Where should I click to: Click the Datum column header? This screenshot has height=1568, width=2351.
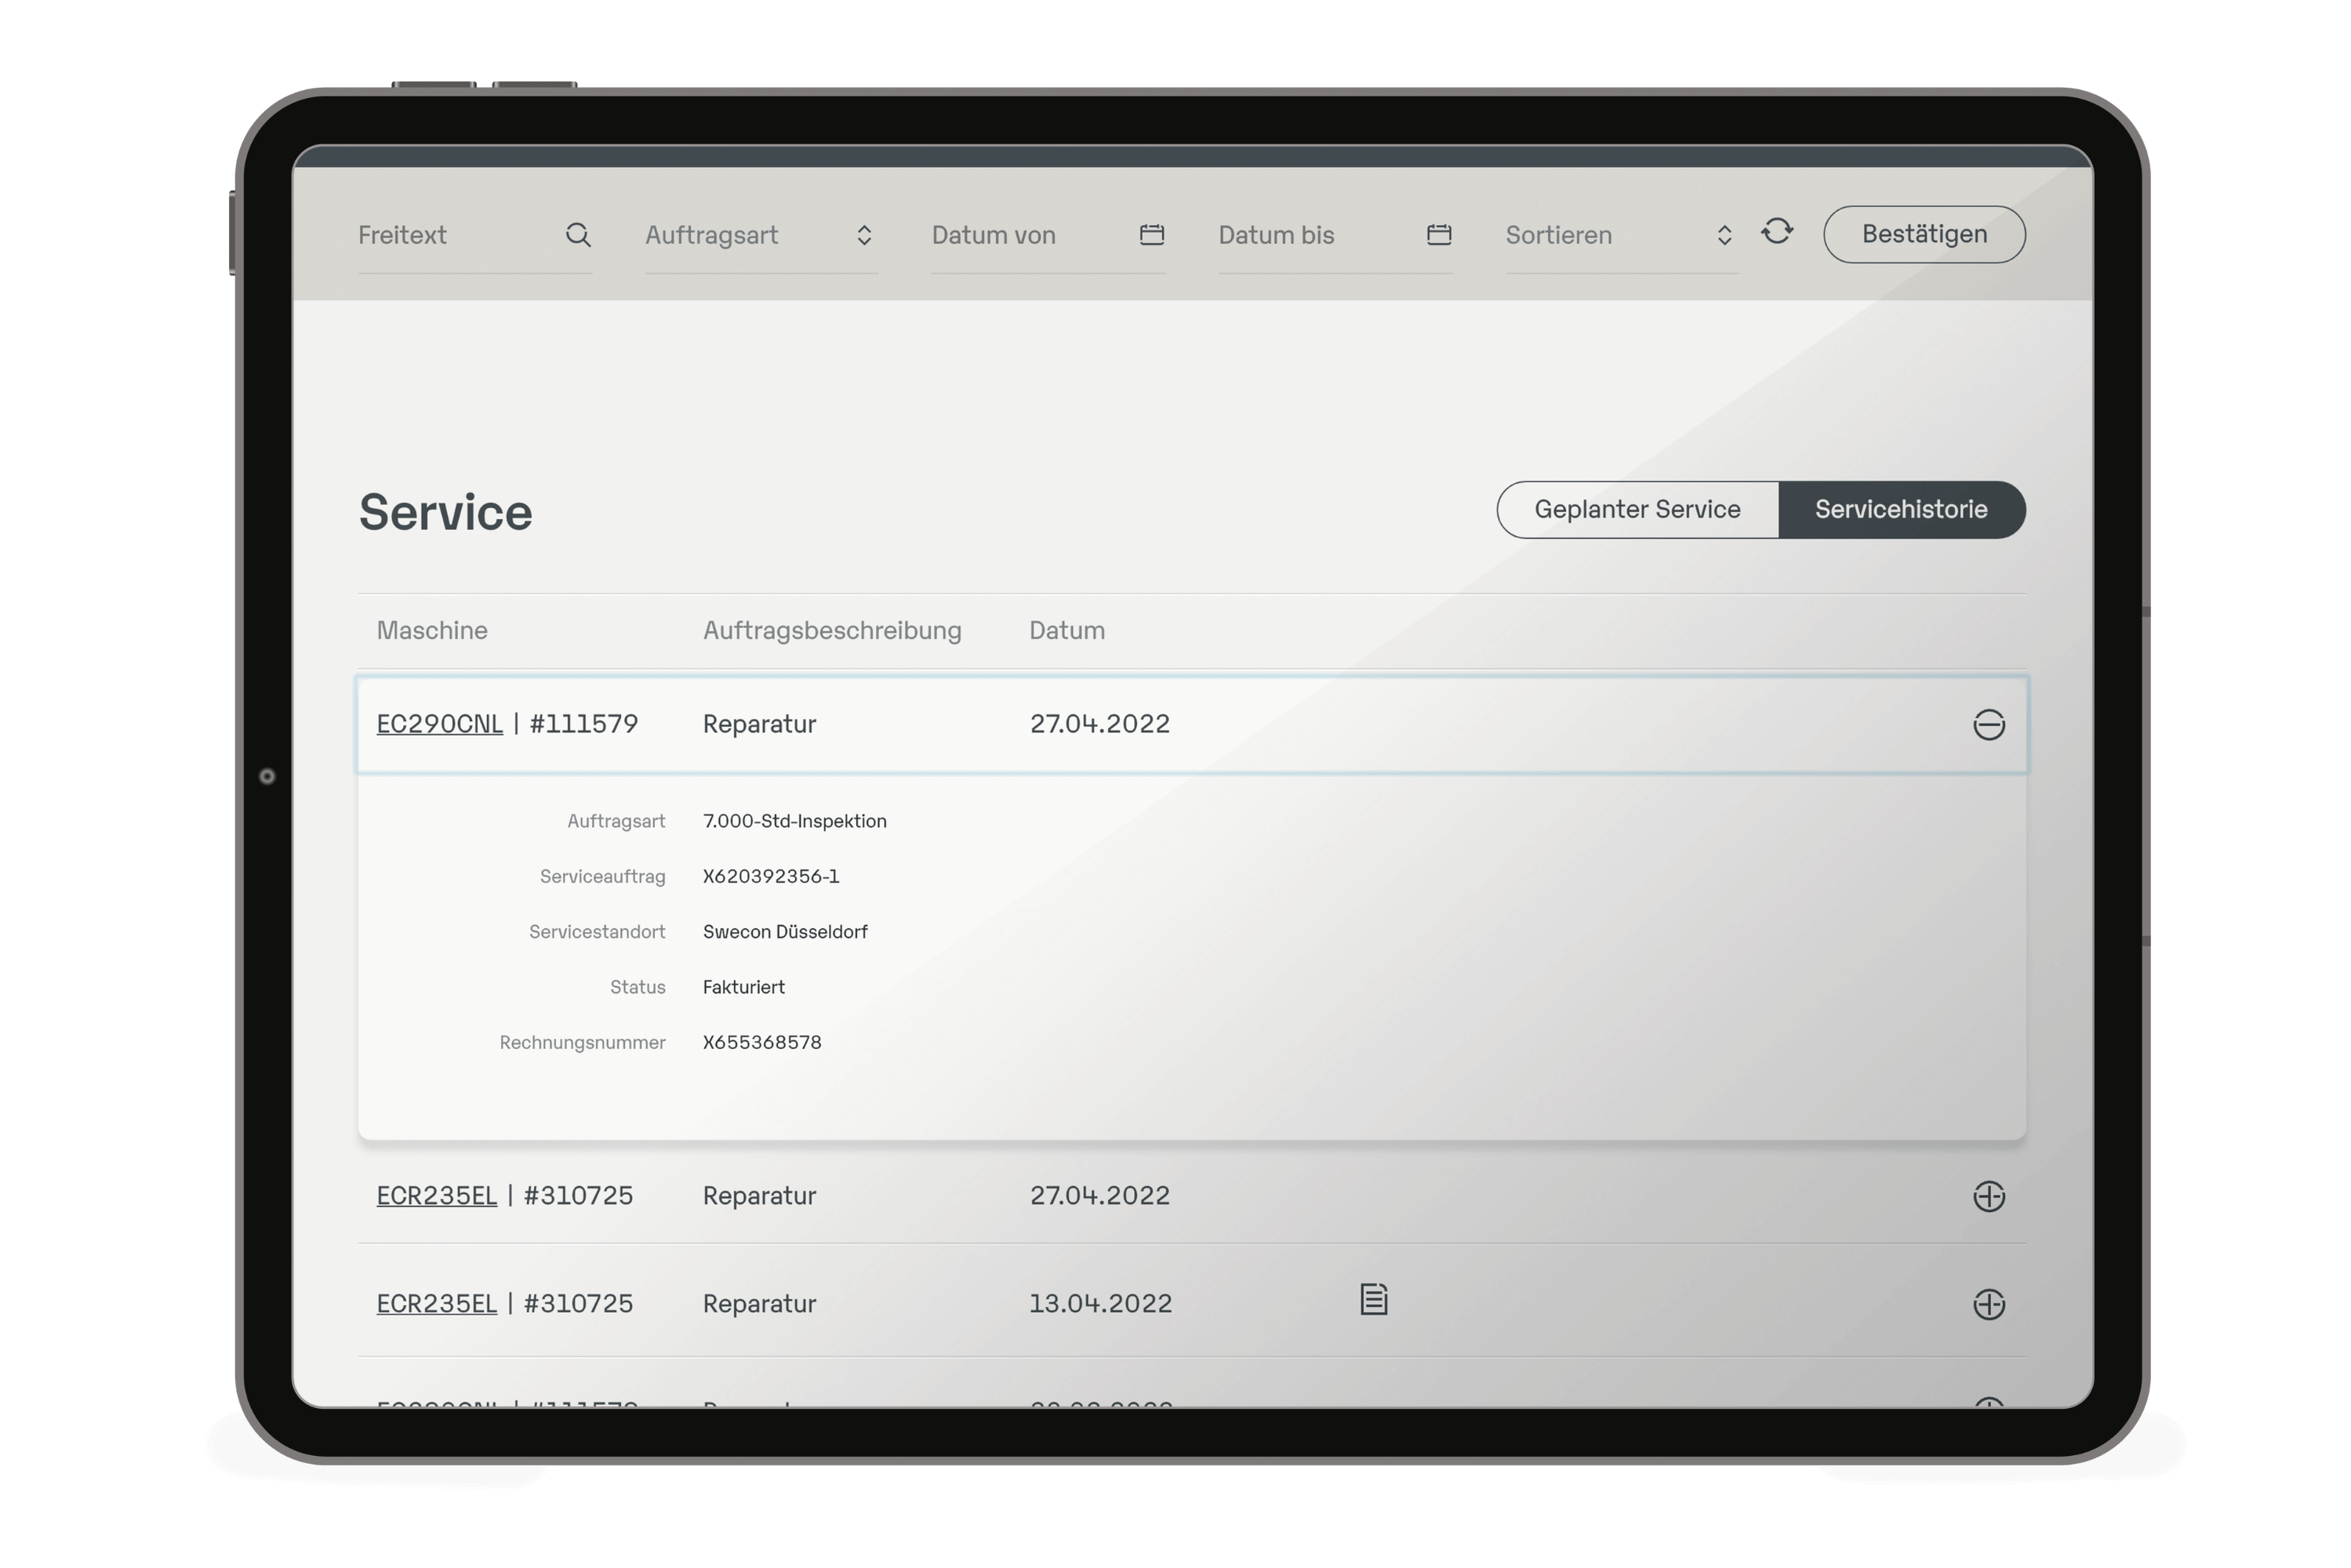click(x=1067, y=631)
